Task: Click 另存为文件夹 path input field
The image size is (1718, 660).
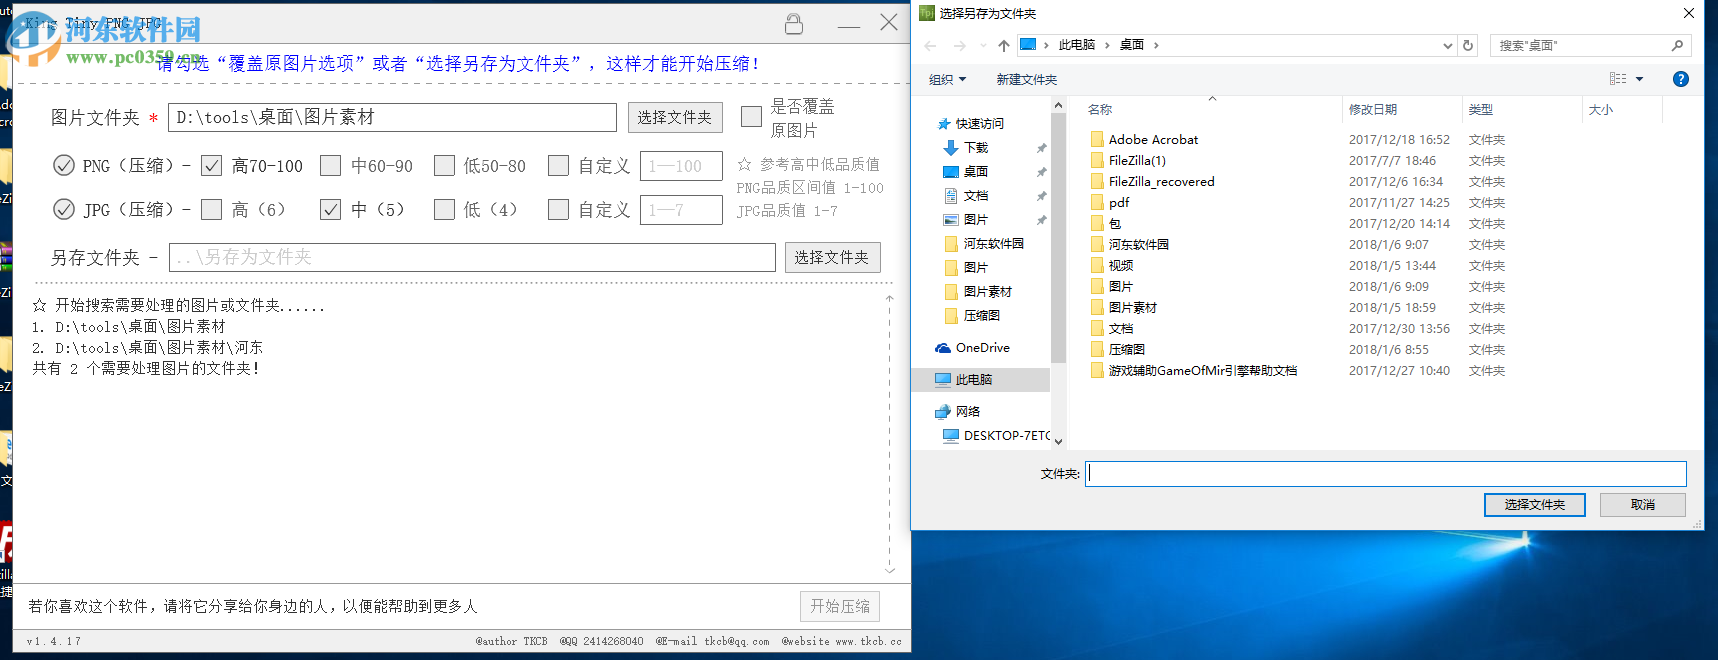Action: (x=472, y=257)
